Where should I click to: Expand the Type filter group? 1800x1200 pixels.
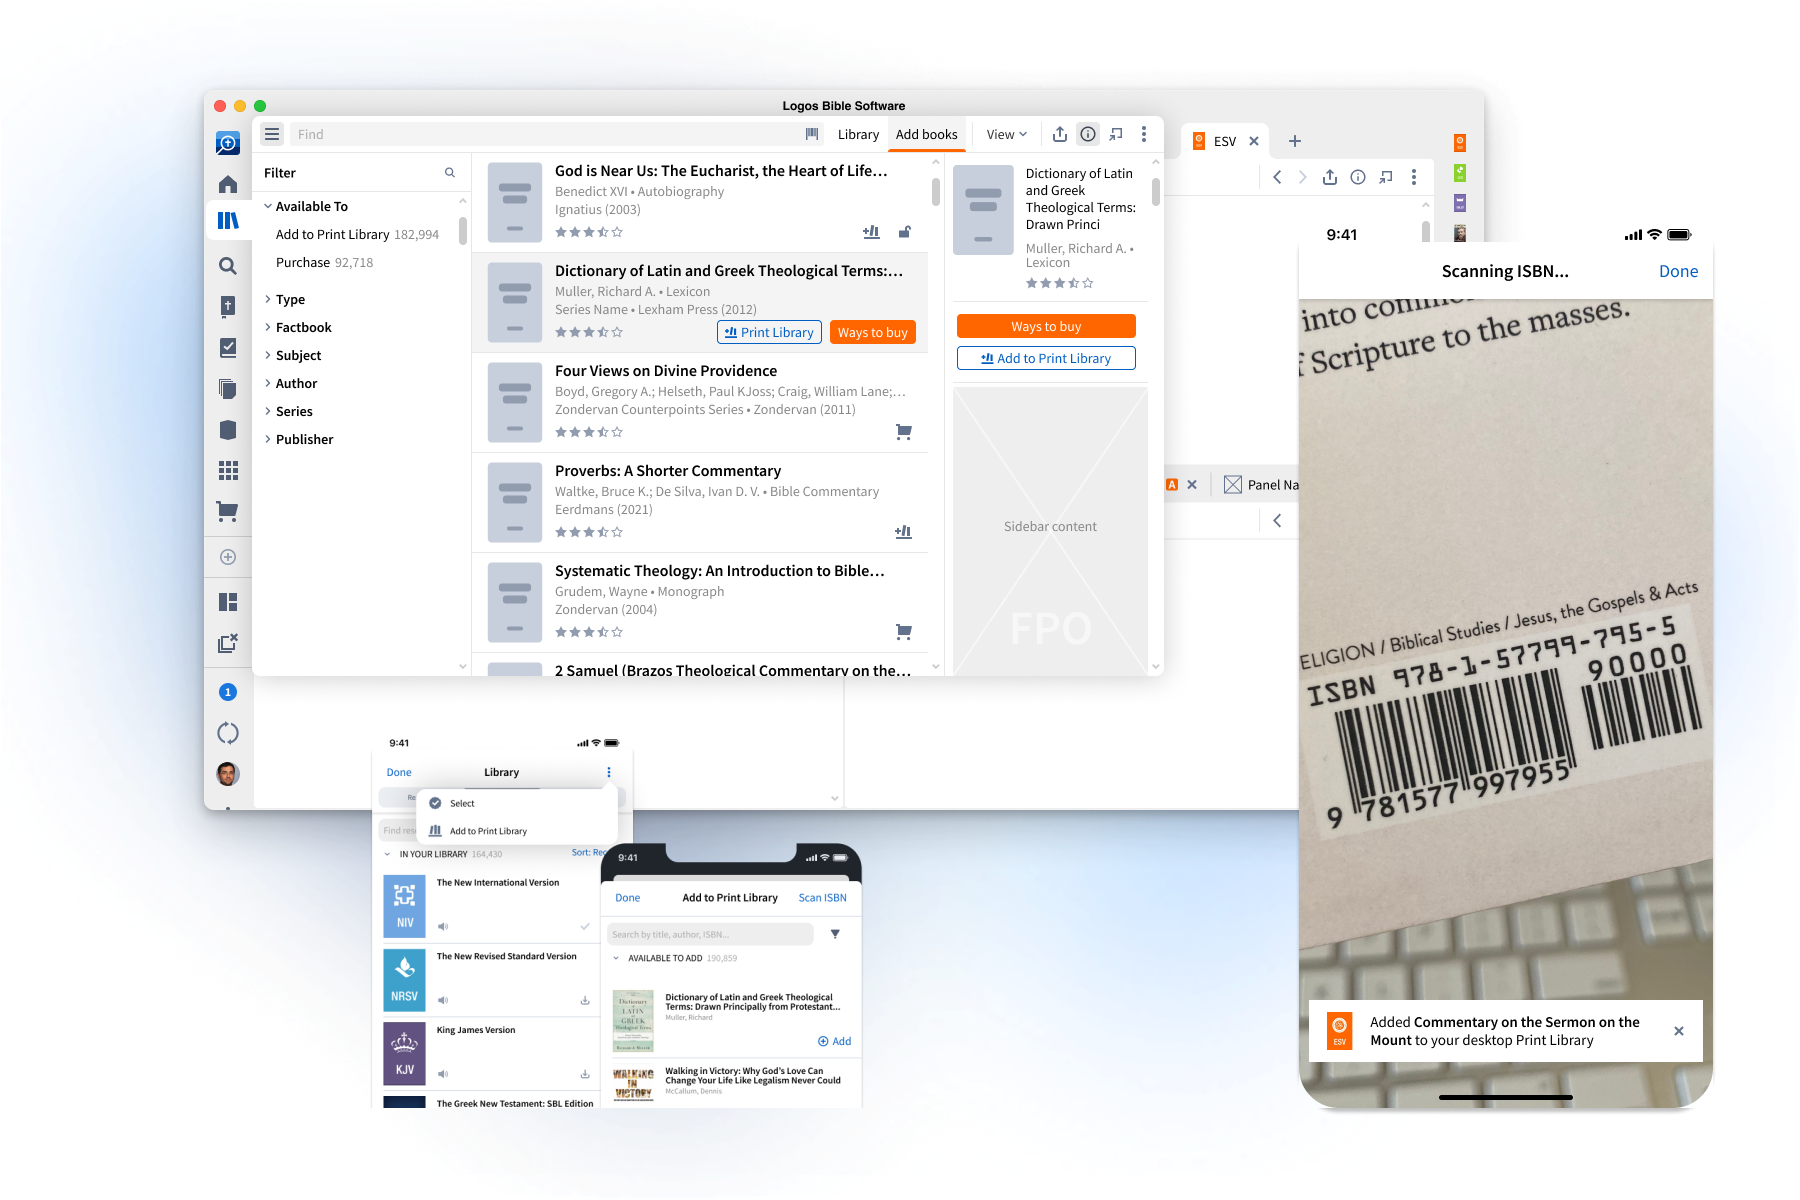[x=268, y=299]
